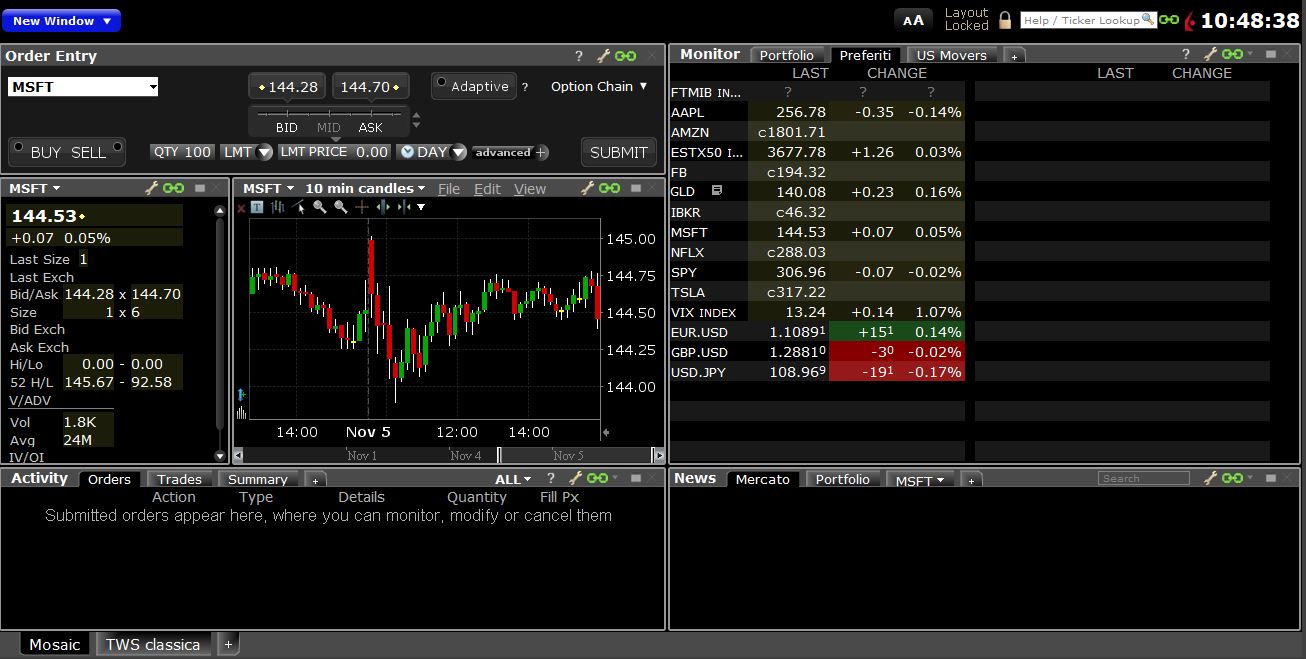Switch to US Movers tab
1306x659 pixels.
tap(951, 55)
